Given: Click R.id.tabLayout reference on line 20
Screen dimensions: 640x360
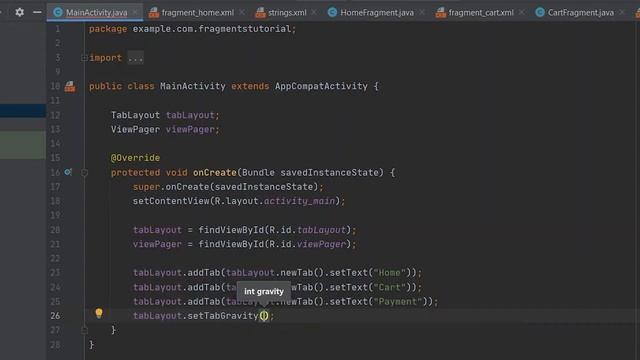Looking at the screenshot, I should tap(307, 230).
